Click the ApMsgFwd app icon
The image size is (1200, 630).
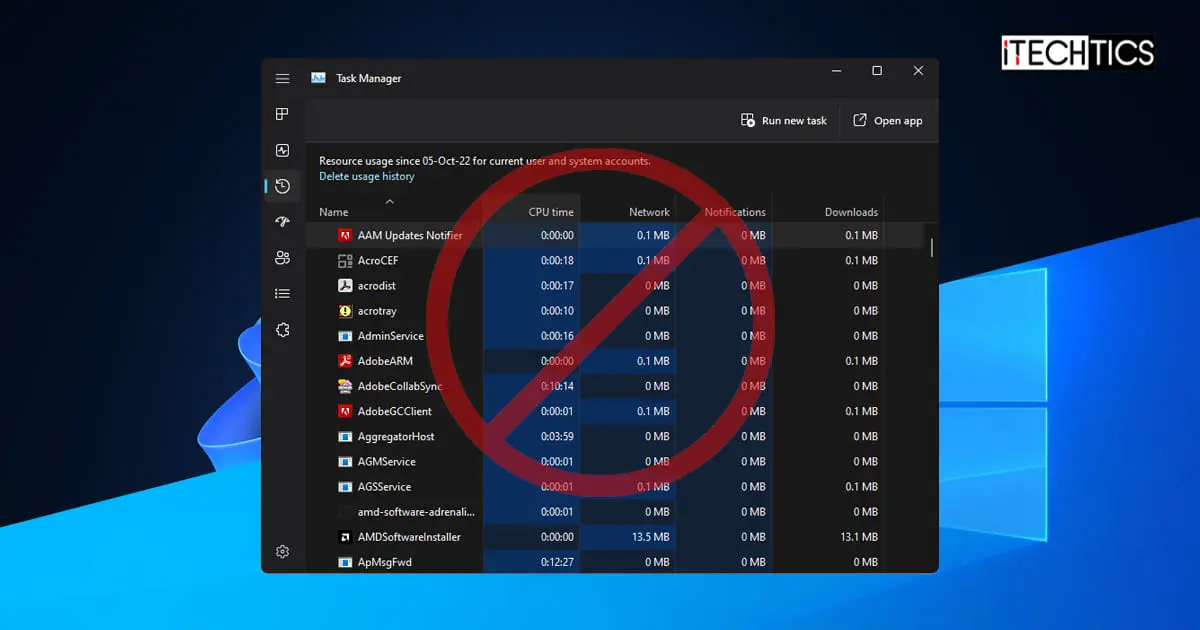(x=344, y=562)
